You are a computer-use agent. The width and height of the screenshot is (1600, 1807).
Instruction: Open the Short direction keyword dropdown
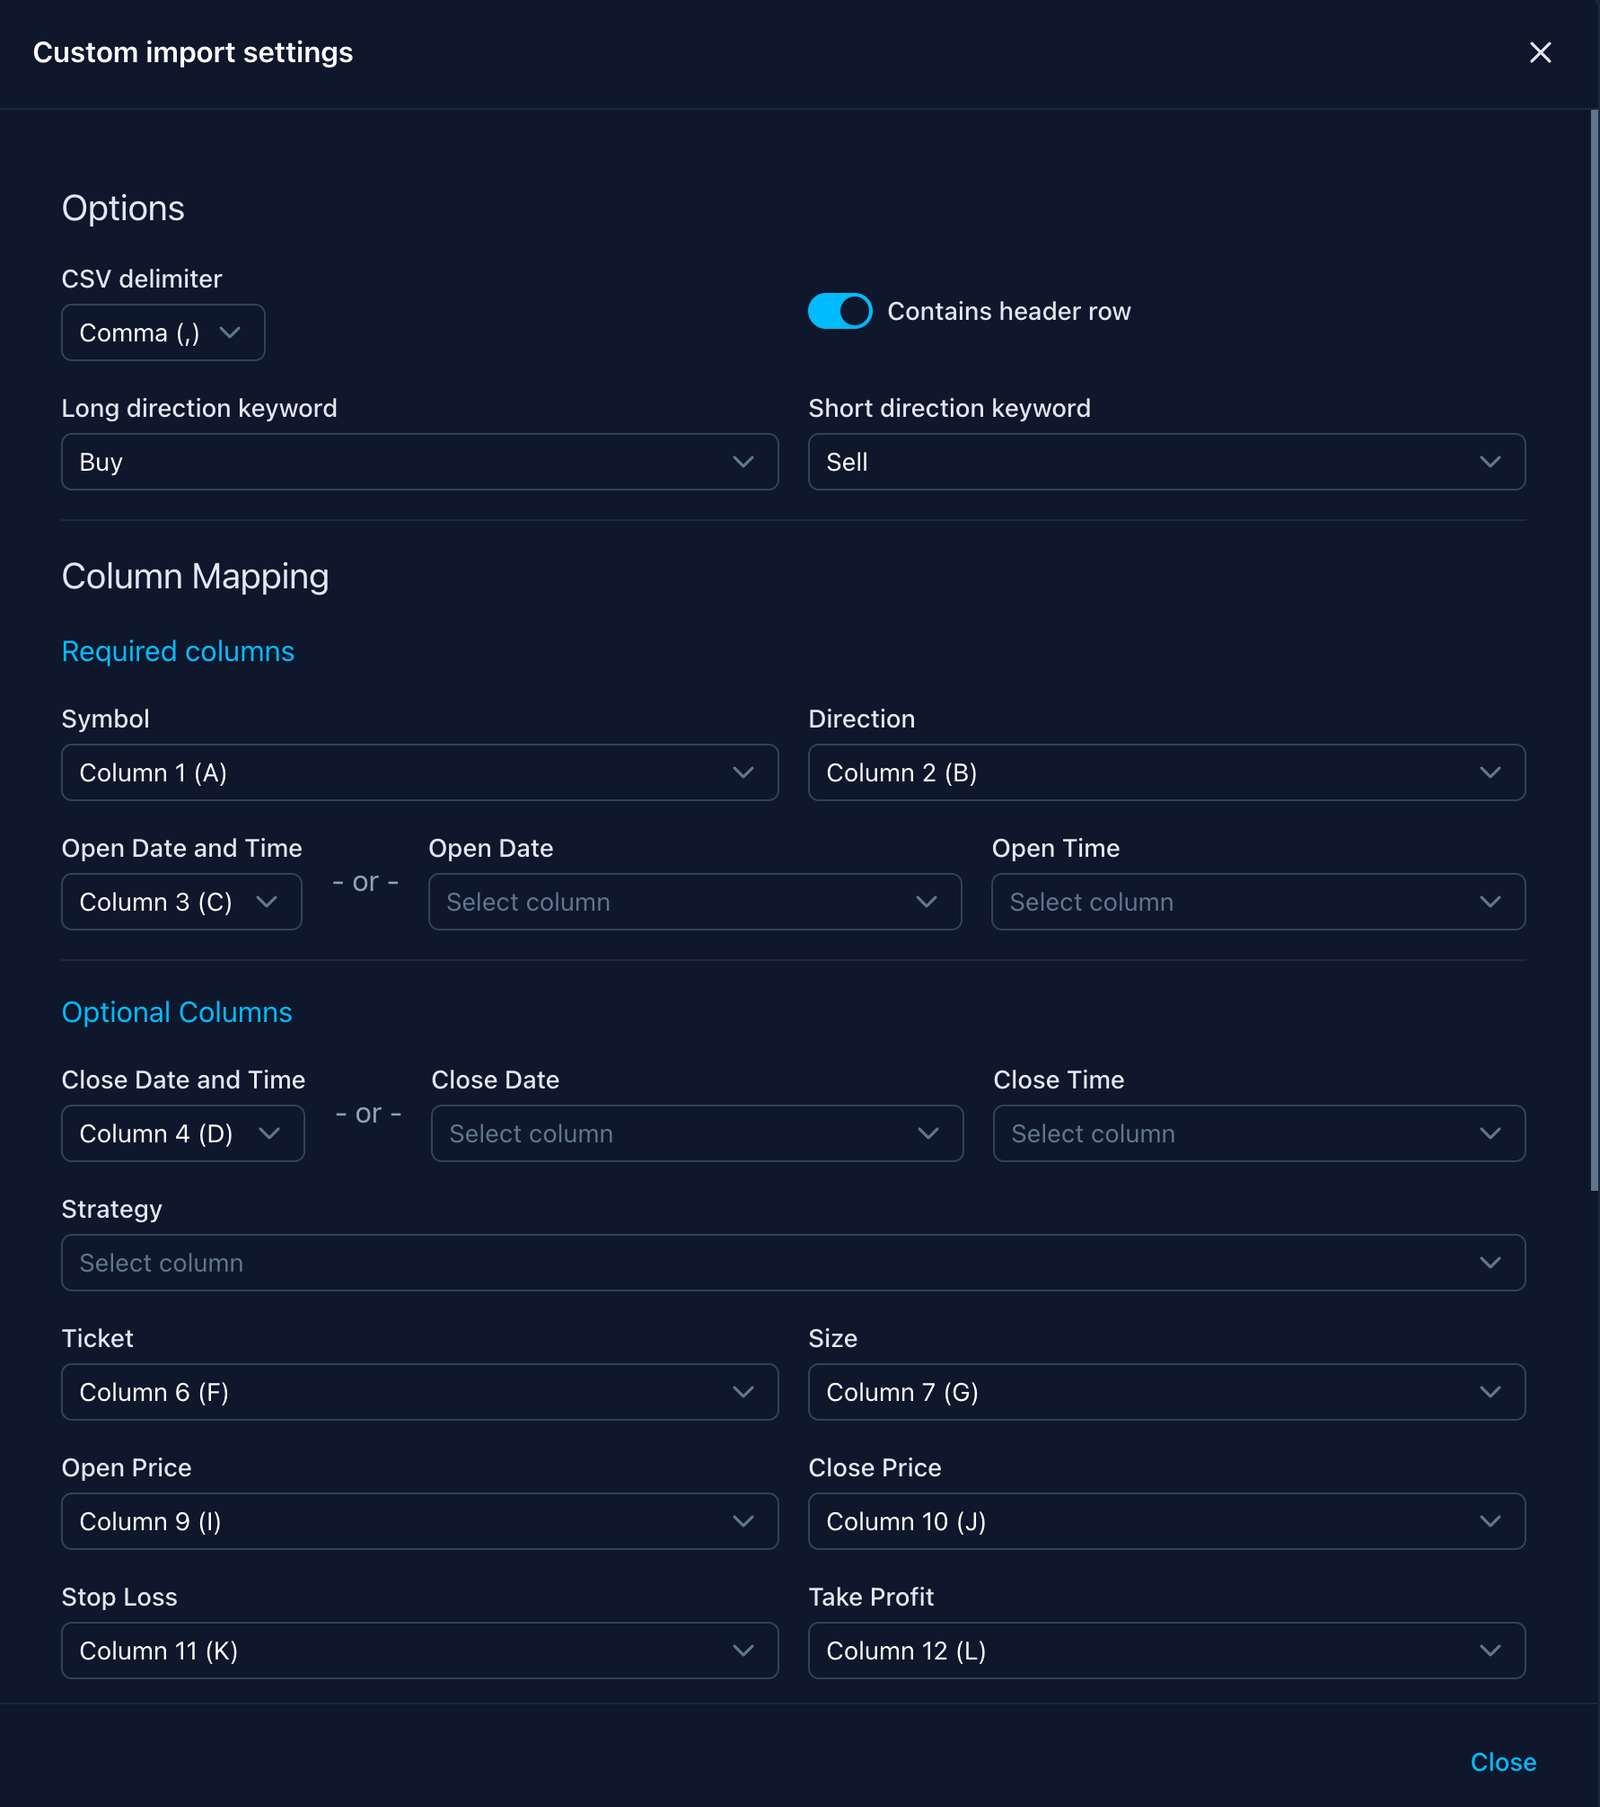(1166, 462)
